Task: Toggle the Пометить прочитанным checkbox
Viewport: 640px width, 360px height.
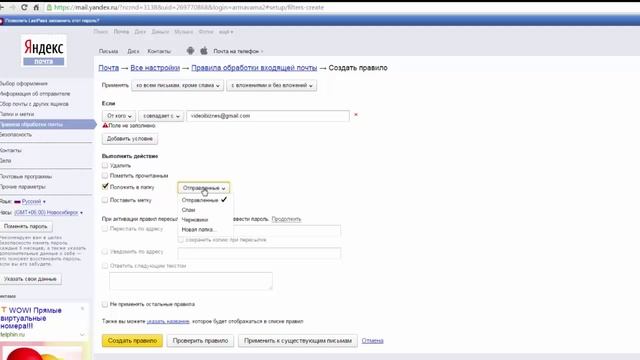Action: coord(105,176)
